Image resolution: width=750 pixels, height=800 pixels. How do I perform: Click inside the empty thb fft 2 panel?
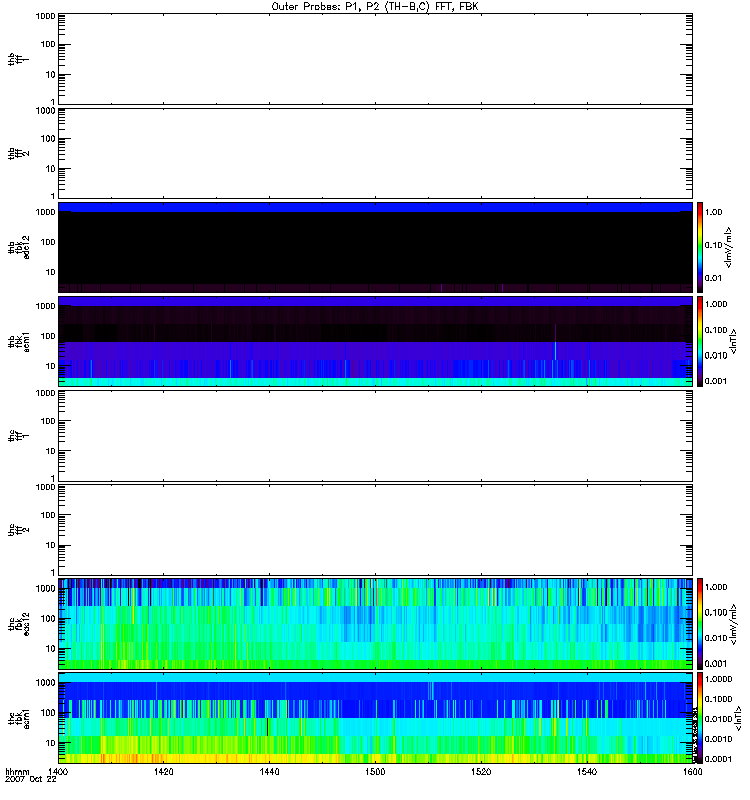point(375,152)
